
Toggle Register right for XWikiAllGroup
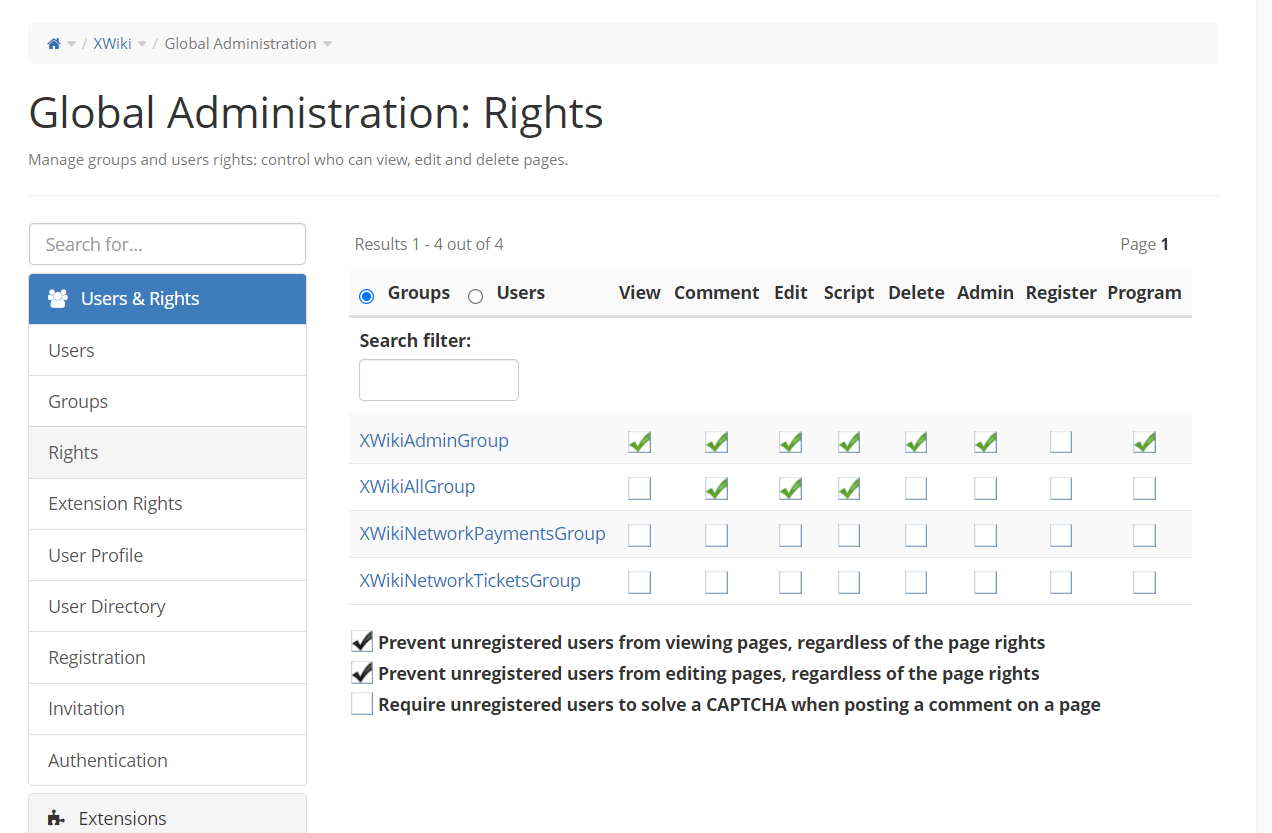(1061, 488)
